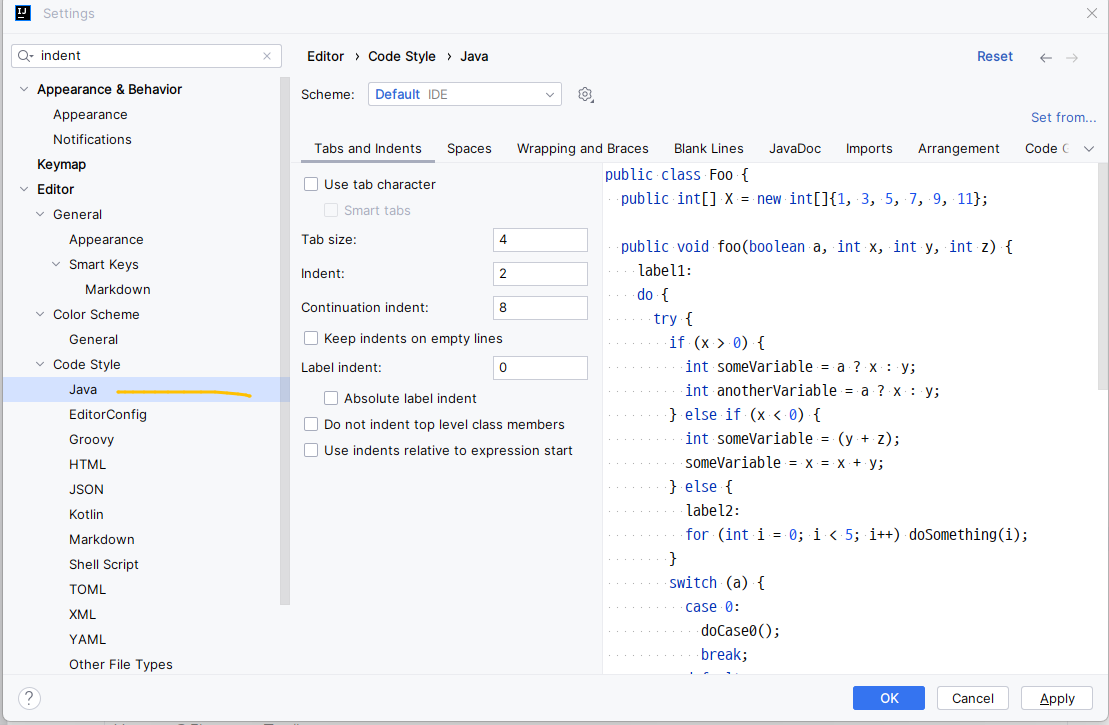Screen dimensions: 1109x725
Task: Open the Scheme dropdown
Action: coord(465,95)
